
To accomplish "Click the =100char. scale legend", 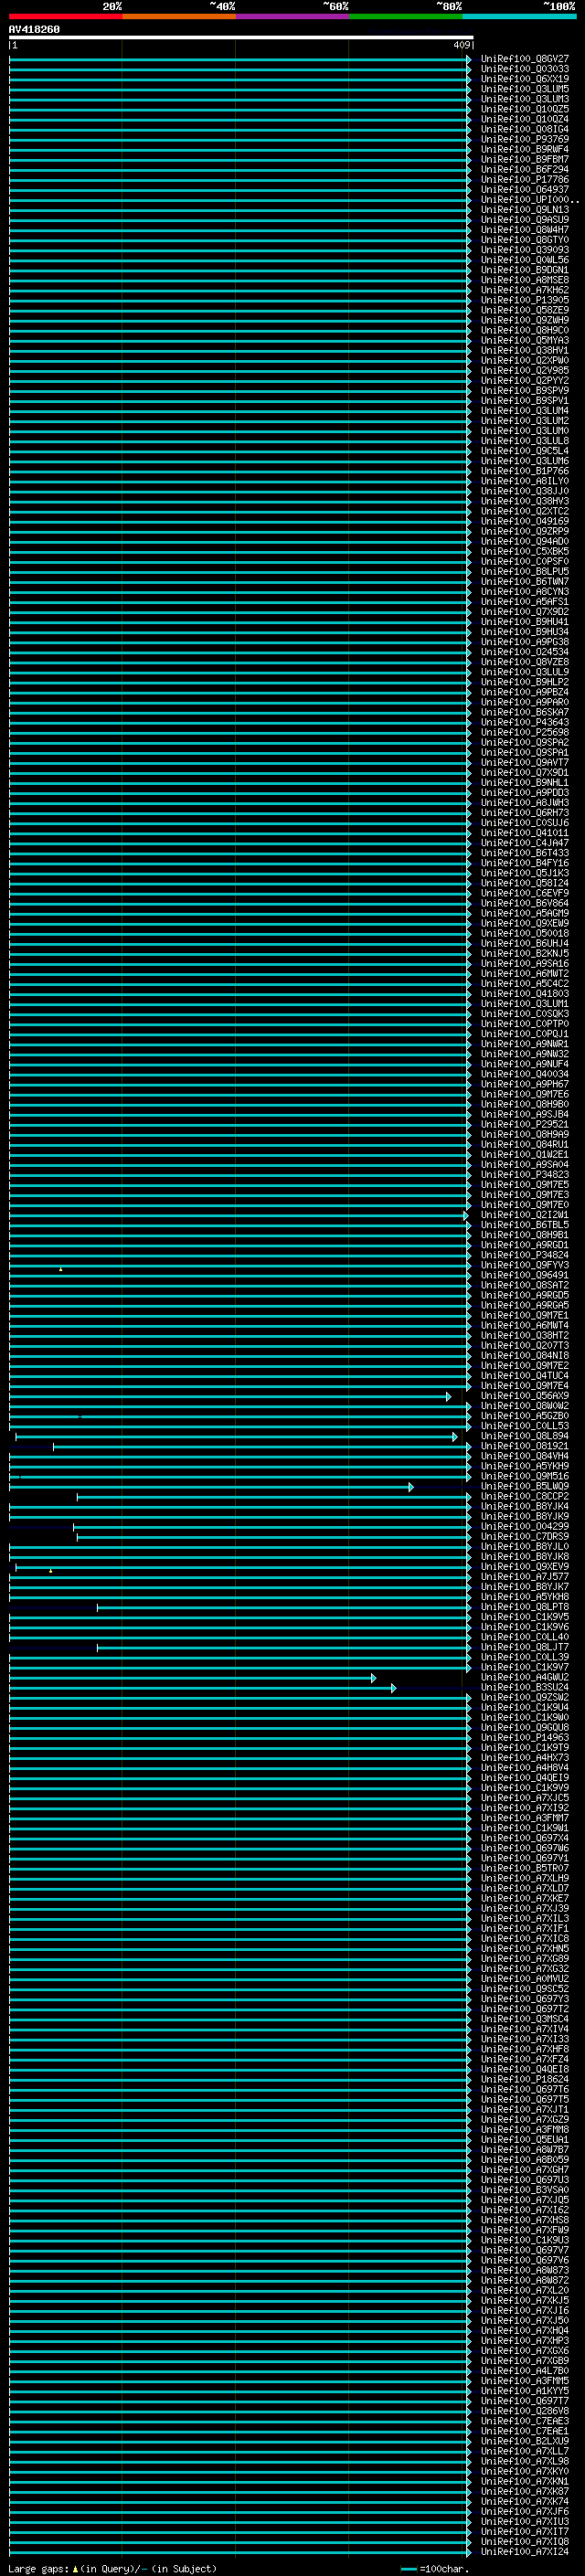I will click(435, 2569).
